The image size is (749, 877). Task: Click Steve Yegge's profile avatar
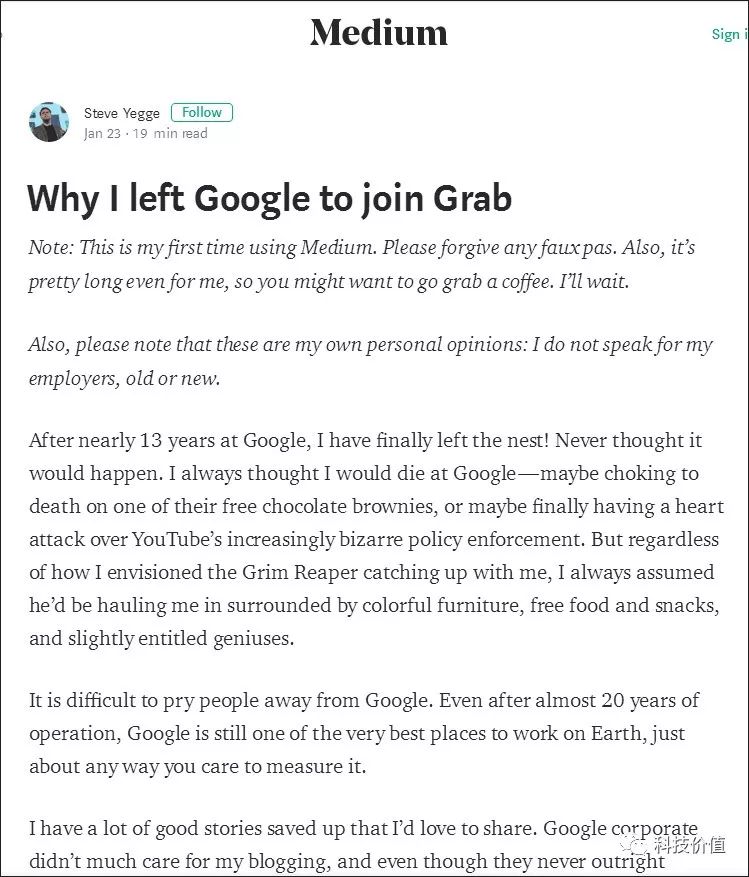(x=49, y=122)
